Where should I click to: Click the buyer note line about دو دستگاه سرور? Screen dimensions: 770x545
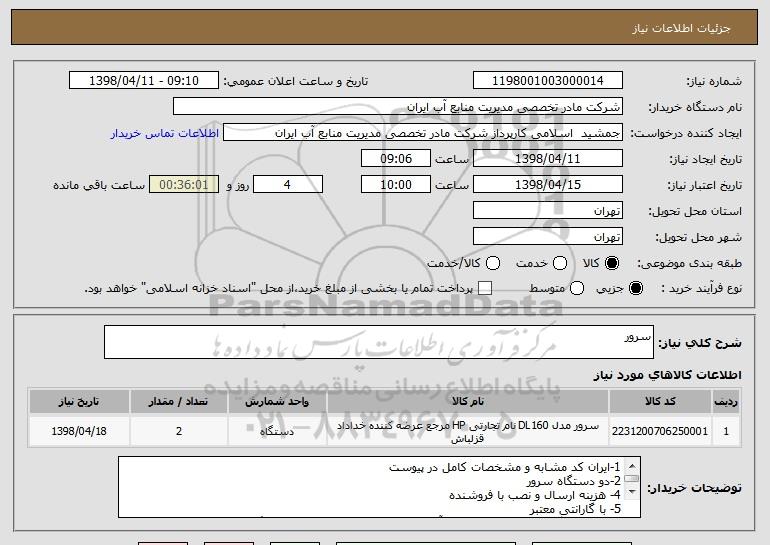click(573, 481)
